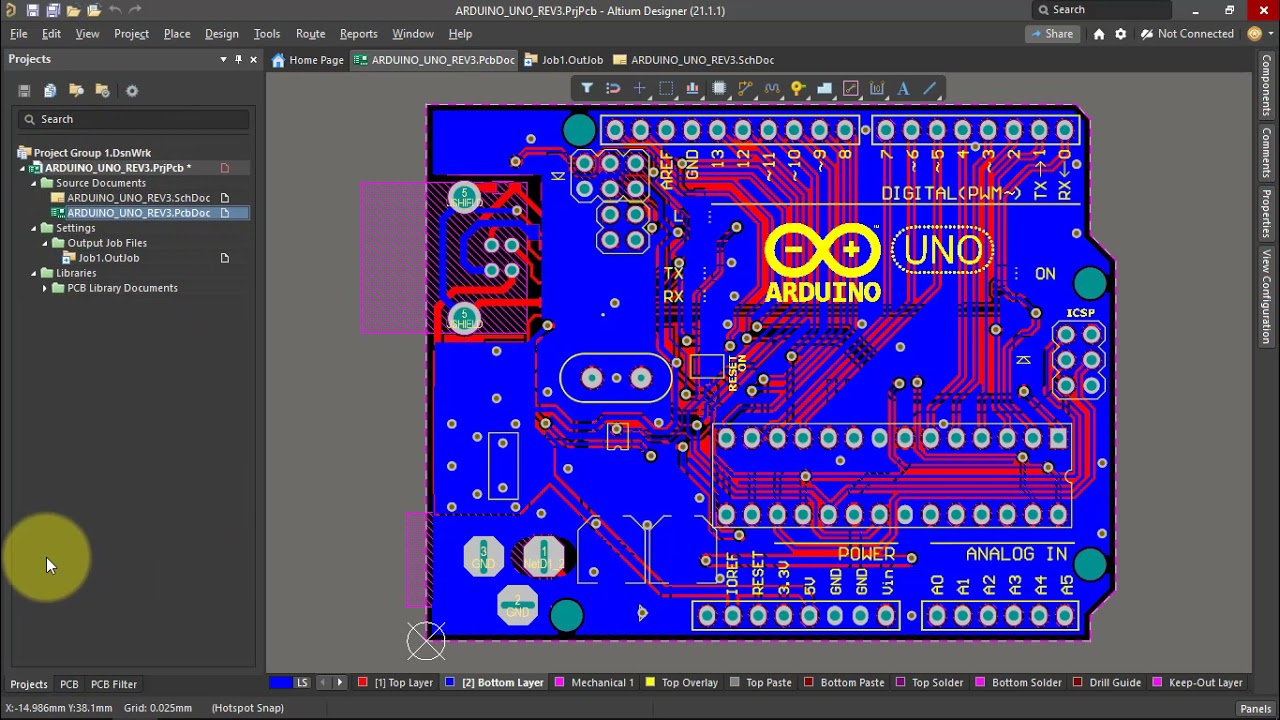
Task: Collapse Settings folder
Action: [33, 228]
